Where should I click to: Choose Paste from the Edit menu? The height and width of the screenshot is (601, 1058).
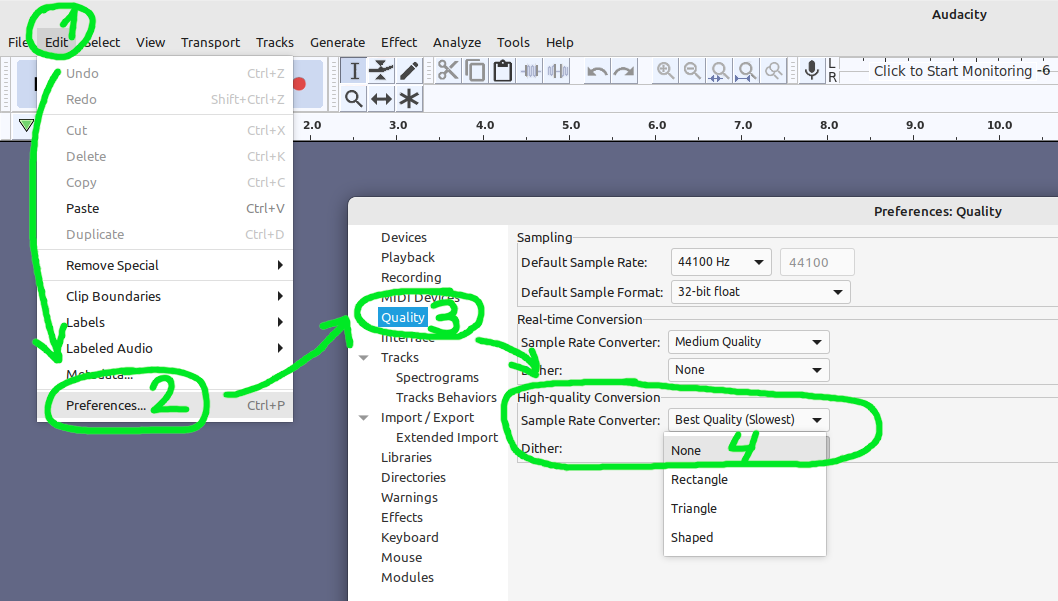165,208
